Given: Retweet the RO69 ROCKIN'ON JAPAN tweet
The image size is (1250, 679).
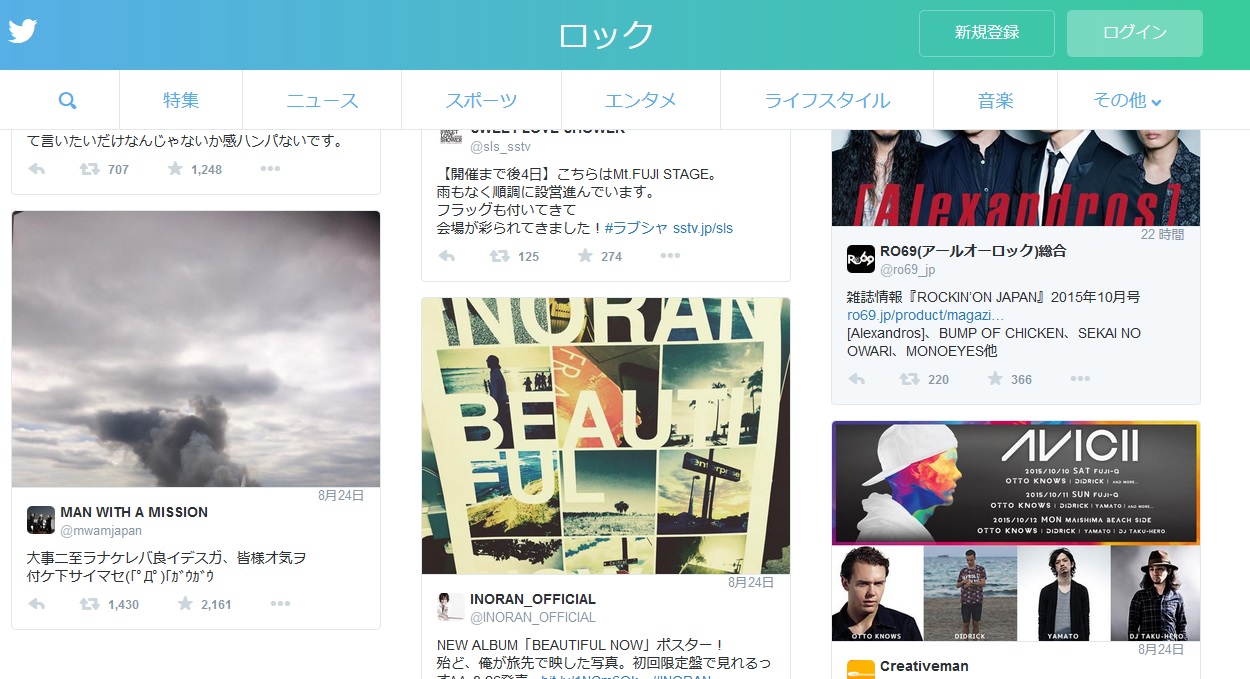Looking at the screenshot, I should point(909,379).
